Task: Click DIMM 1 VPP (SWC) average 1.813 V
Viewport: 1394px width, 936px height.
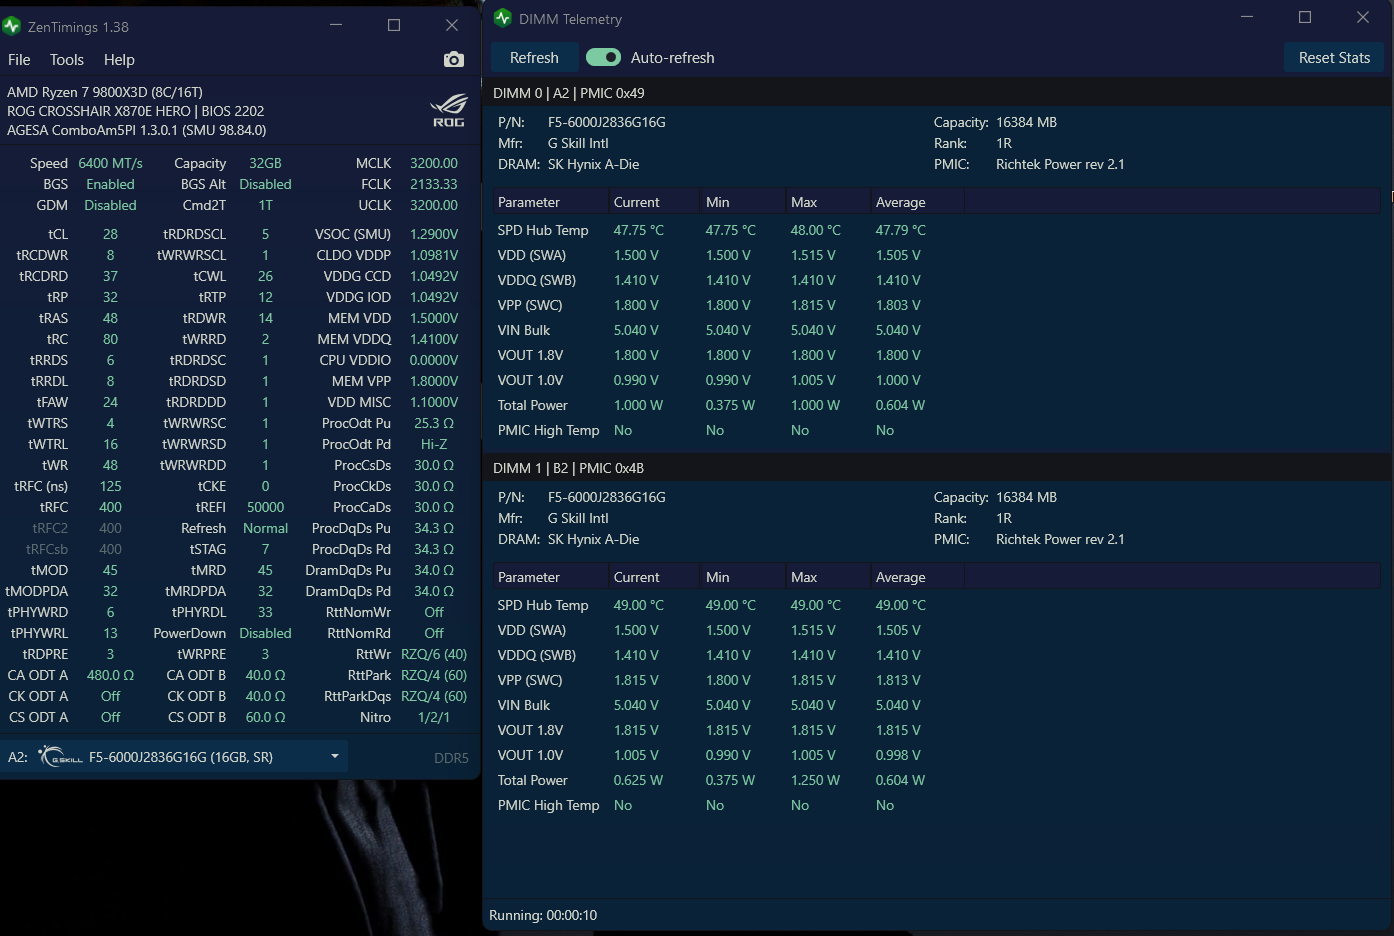Action: click(898, 680)
